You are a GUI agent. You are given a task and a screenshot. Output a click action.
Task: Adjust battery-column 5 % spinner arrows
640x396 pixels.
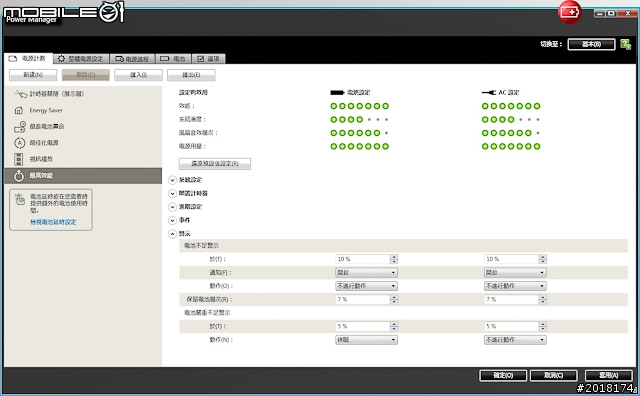tap(394, 326)
